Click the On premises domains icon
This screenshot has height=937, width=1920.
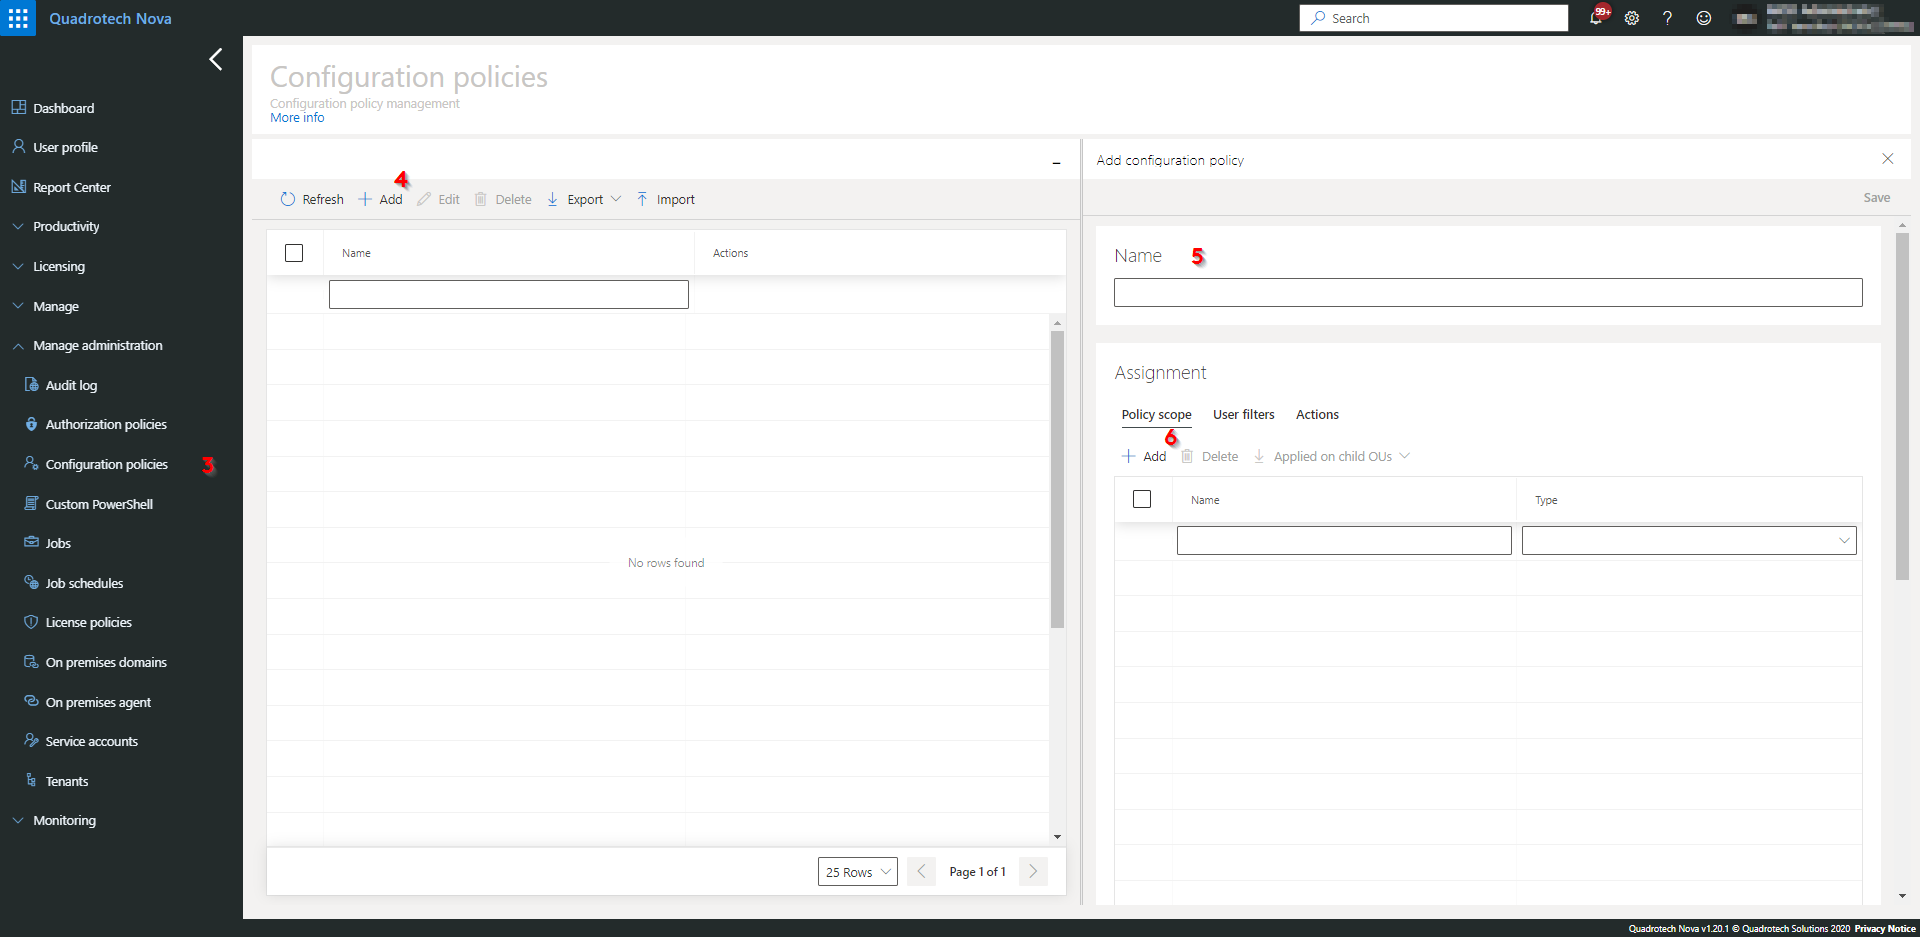click(x=31, y=662)
